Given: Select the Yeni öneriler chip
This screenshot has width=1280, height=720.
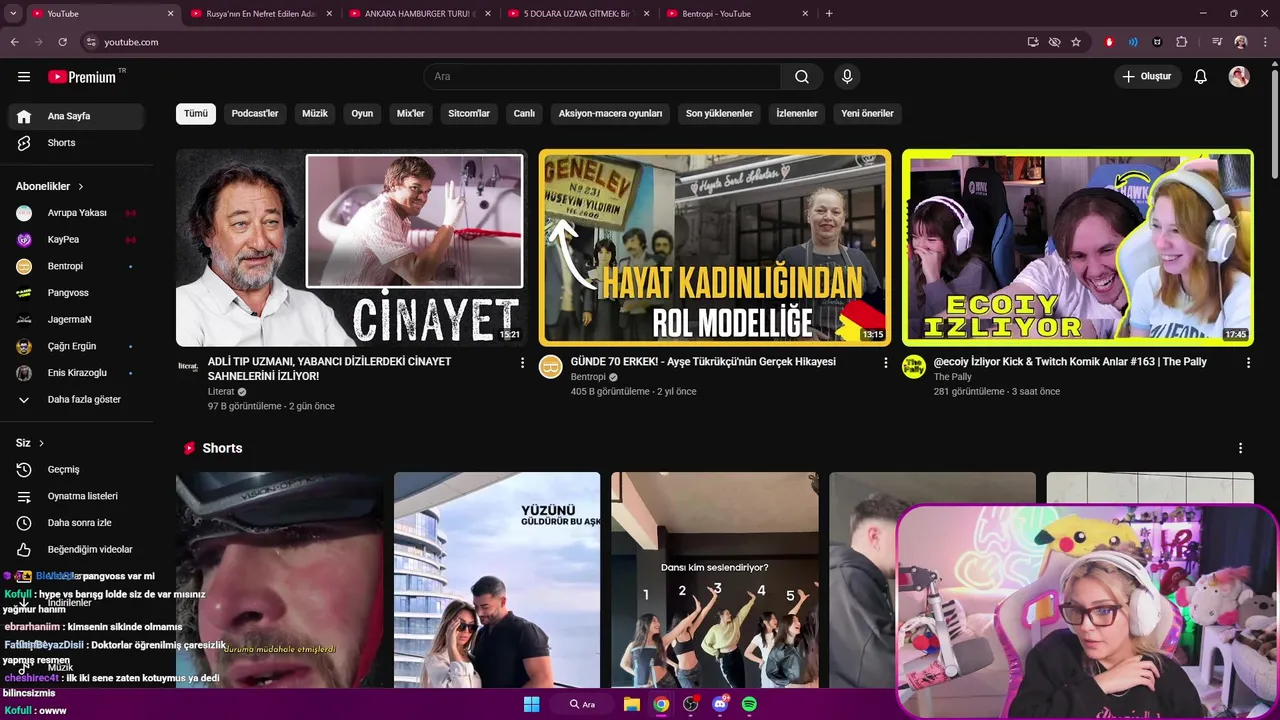Looking at the screenshot, I should [867, 114].
